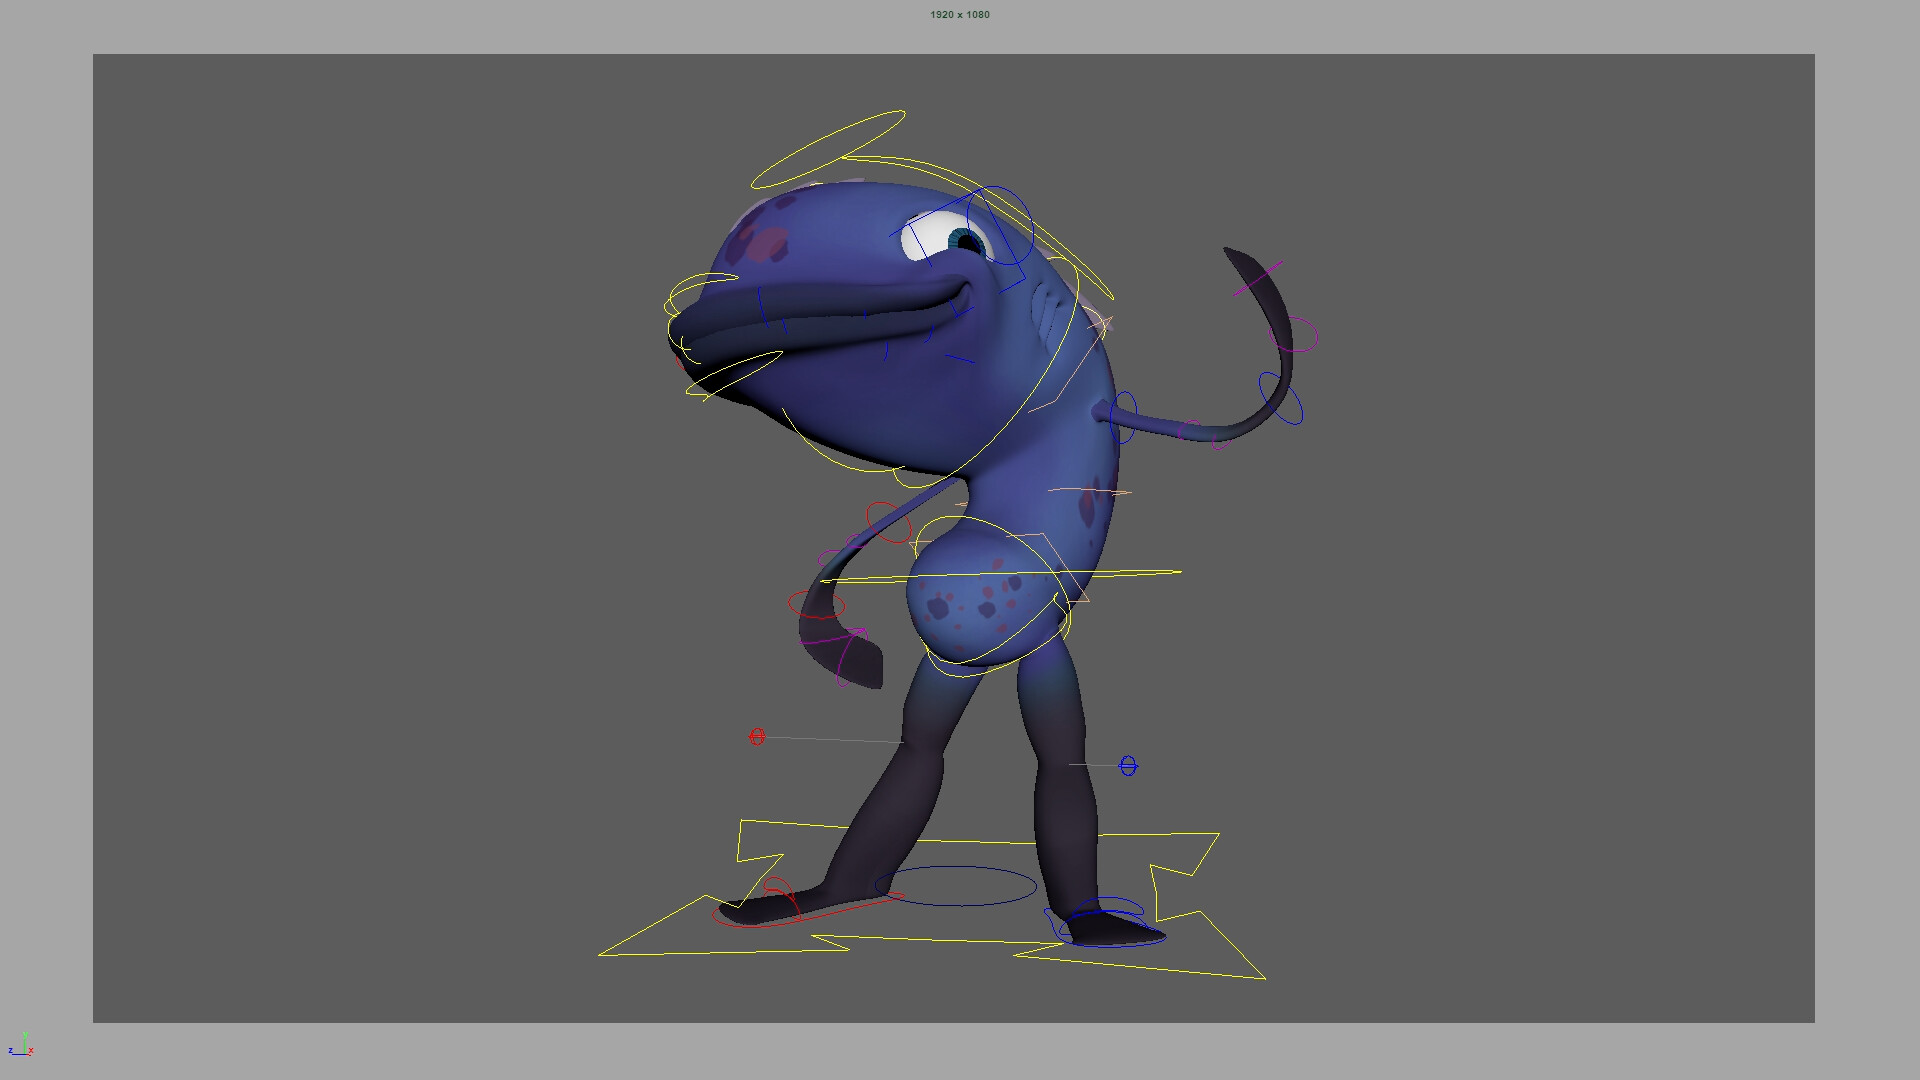Click the Z axis label on the axis indicator
The image size is (1920, 1080).
click(x=10, y=1050)
